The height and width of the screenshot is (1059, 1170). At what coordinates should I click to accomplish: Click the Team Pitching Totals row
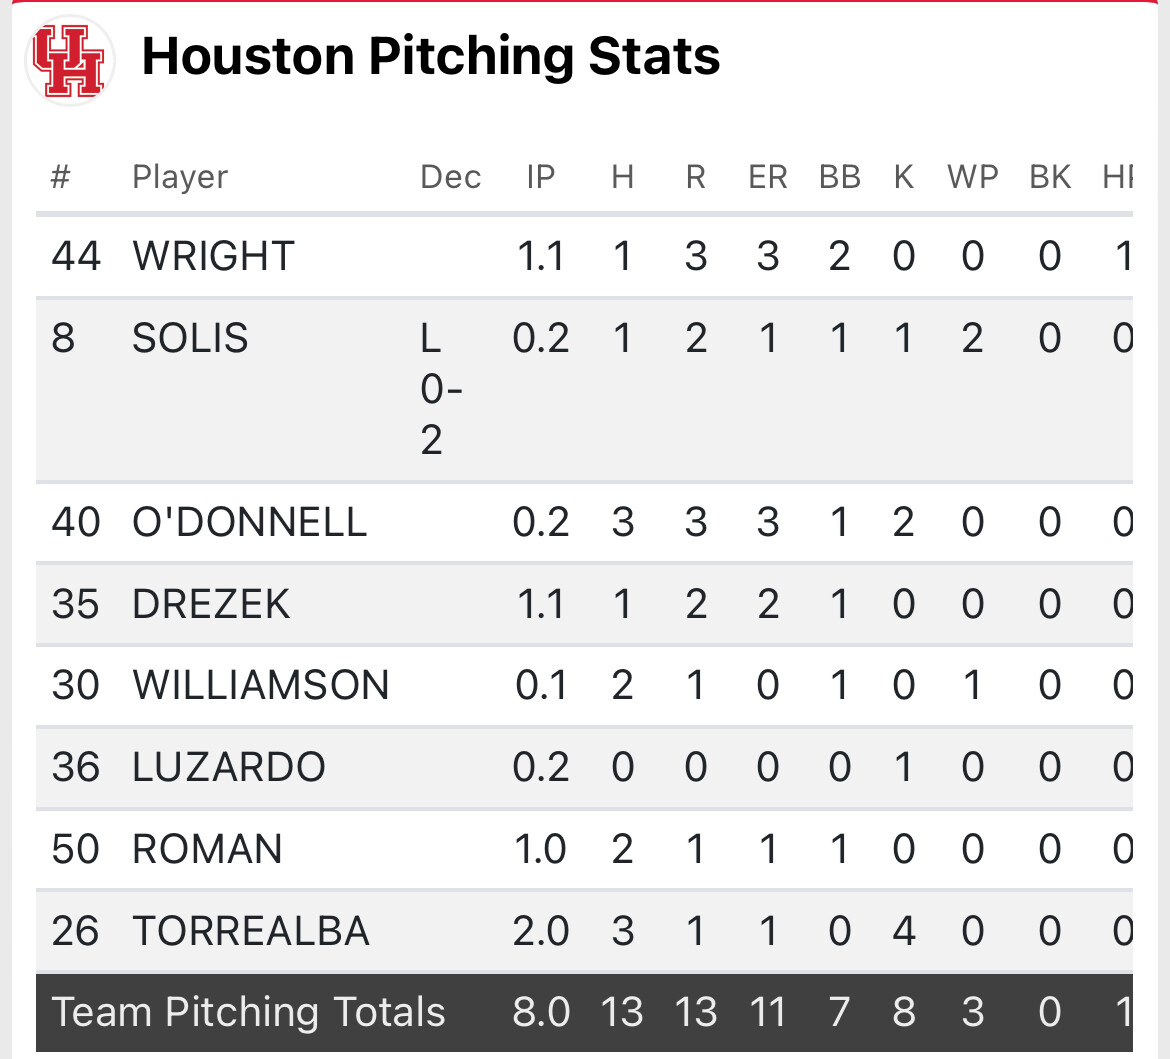249,1012
